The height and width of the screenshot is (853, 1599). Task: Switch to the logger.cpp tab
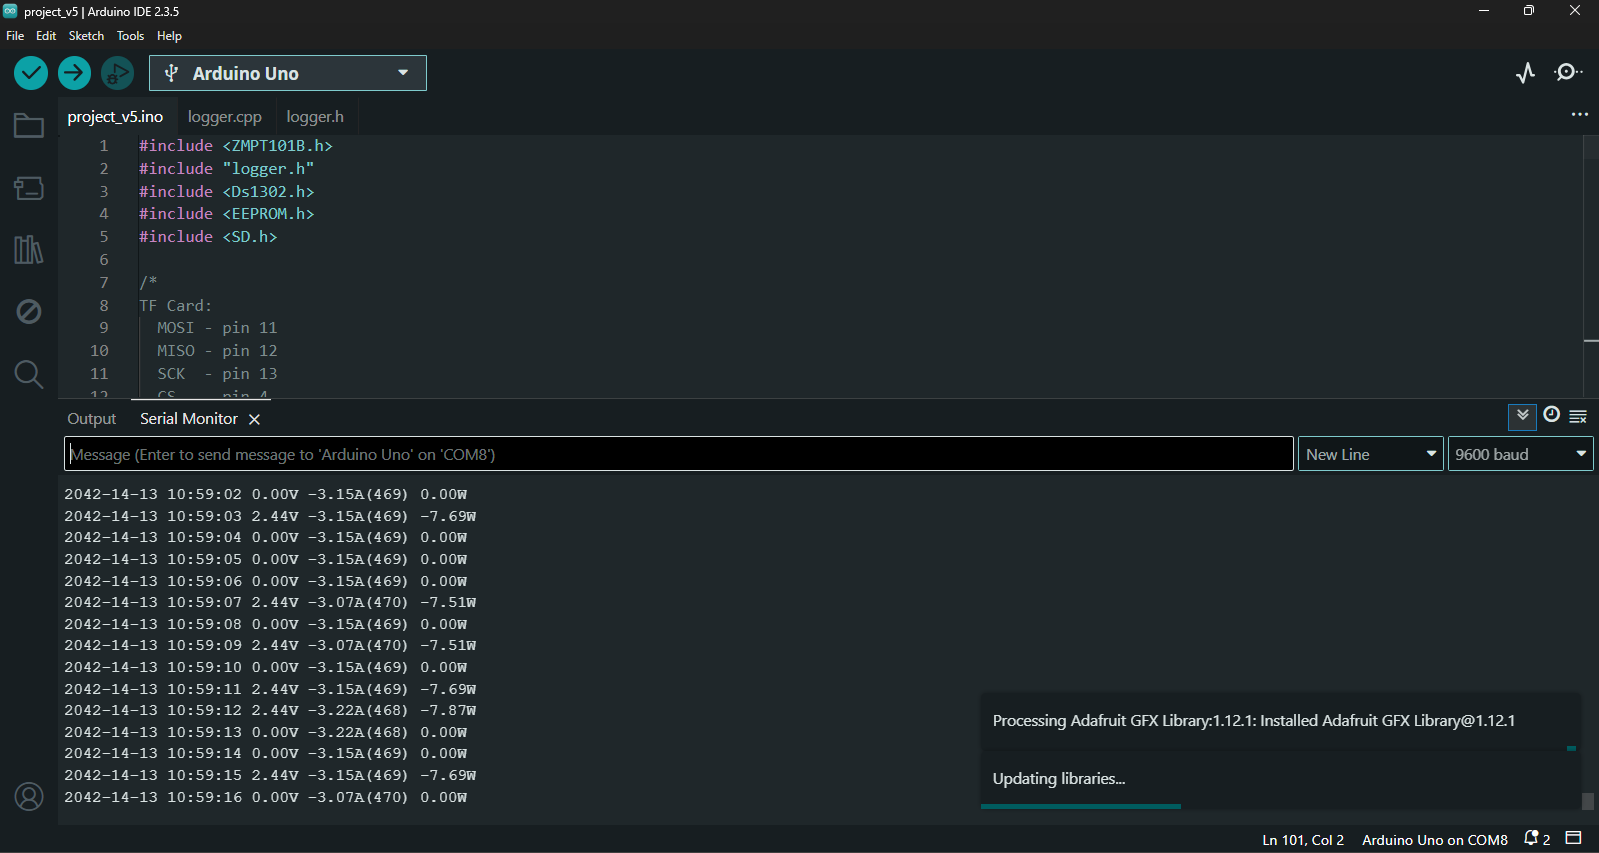[225, 117]
